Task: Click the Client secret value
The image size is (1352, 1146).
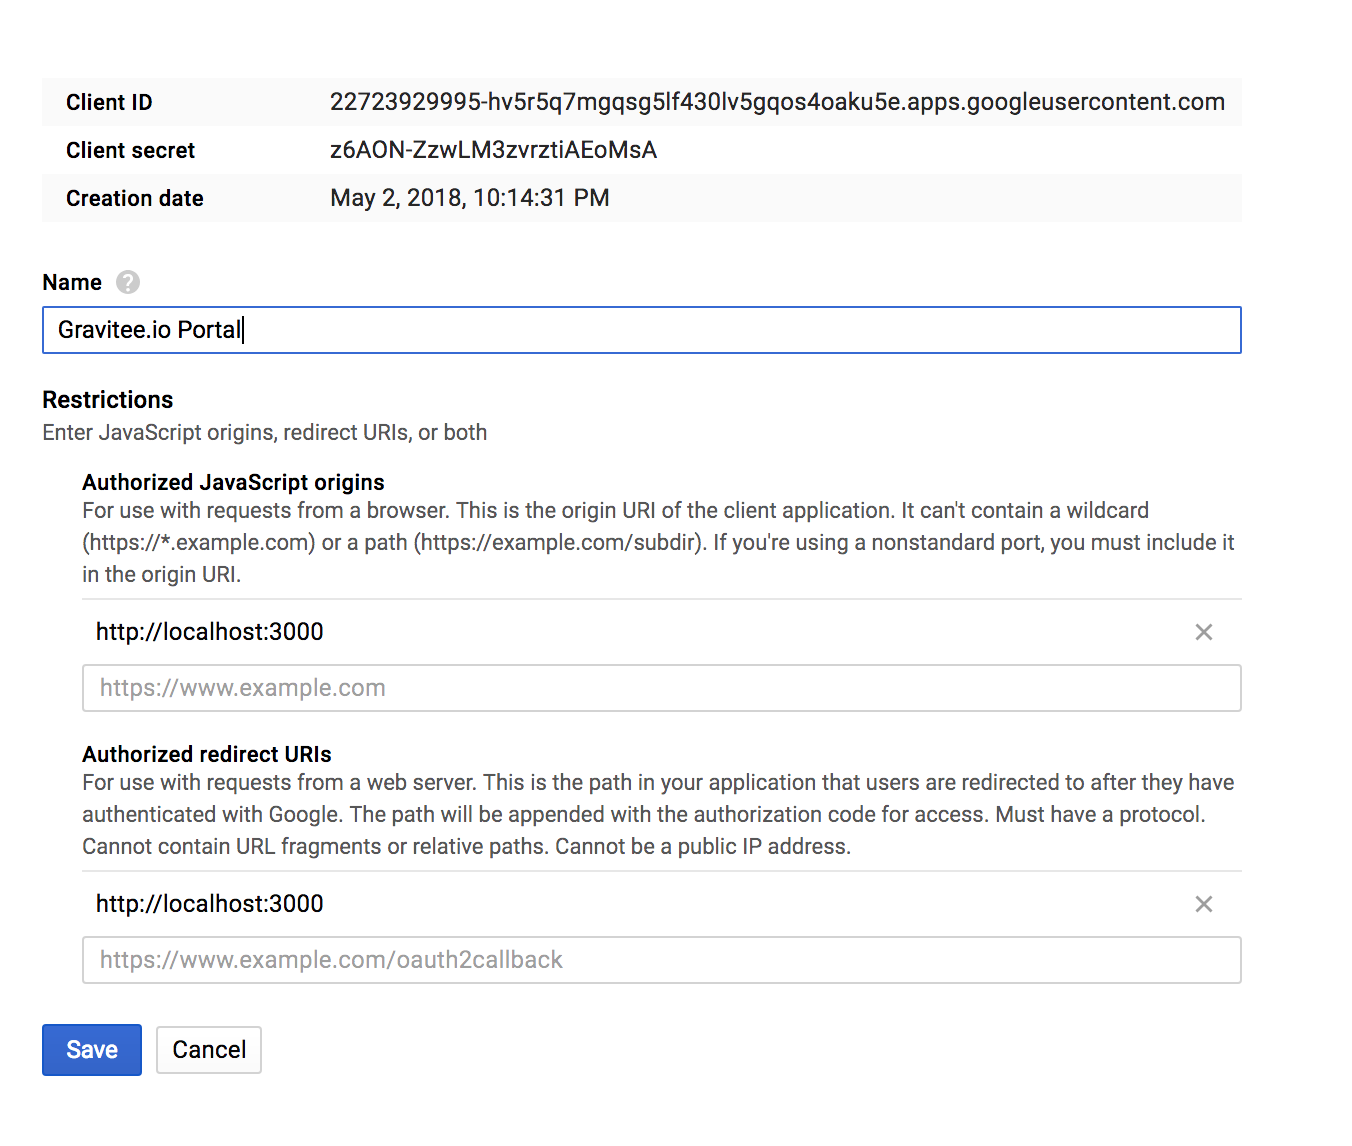Action: [493, 150]
